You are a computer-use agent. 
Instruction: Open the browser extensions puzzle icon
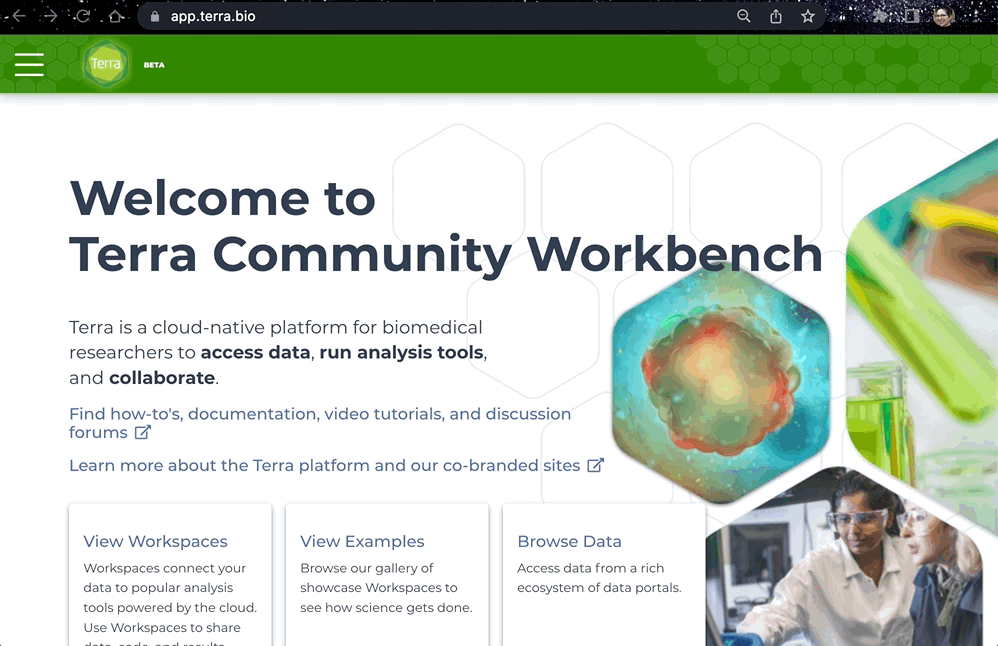881,17
